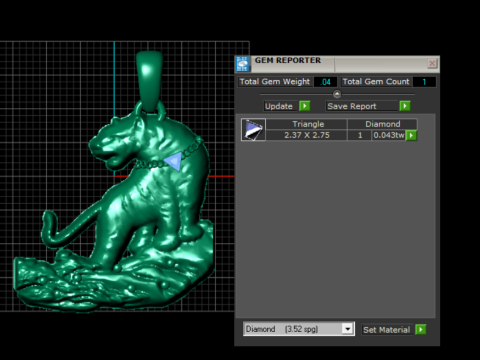Select the triangle gem thumbnail in the list
The height and width of the screenshot is (360, 480).
click(253, 130)
